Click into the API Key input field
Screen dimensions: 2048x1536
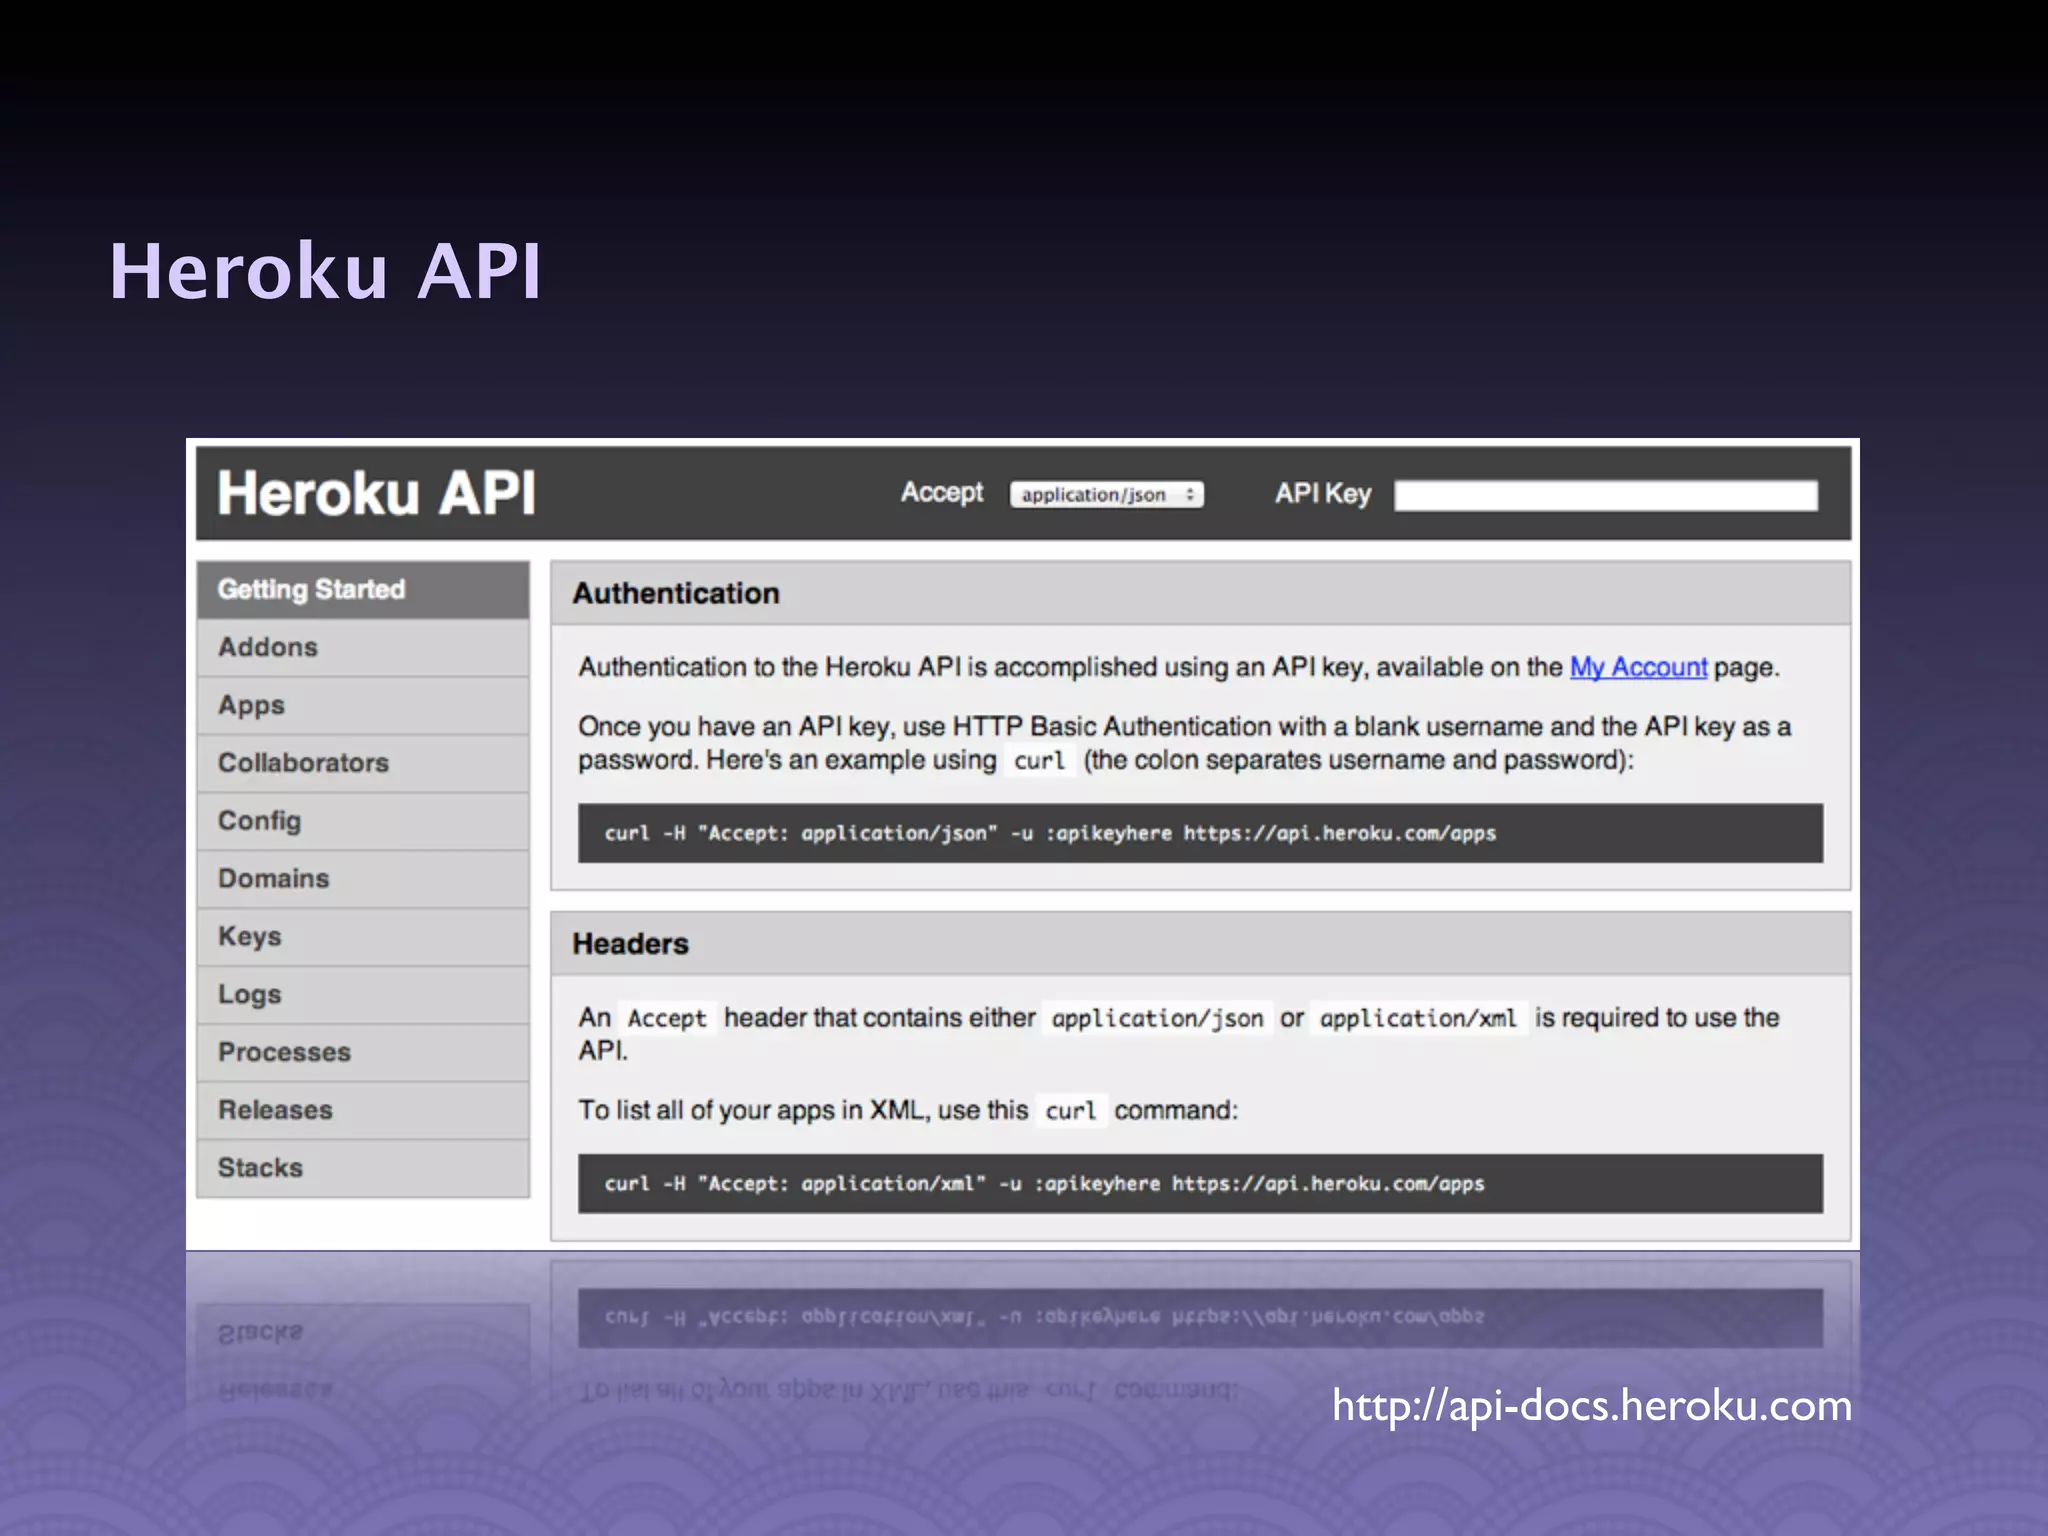click(1606, 496)
